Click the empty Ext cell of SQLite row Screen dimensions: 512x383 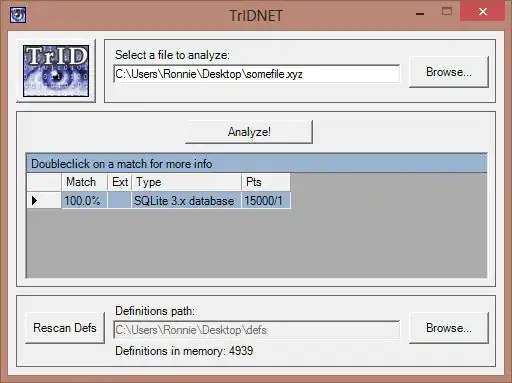[x=120, y=201]
